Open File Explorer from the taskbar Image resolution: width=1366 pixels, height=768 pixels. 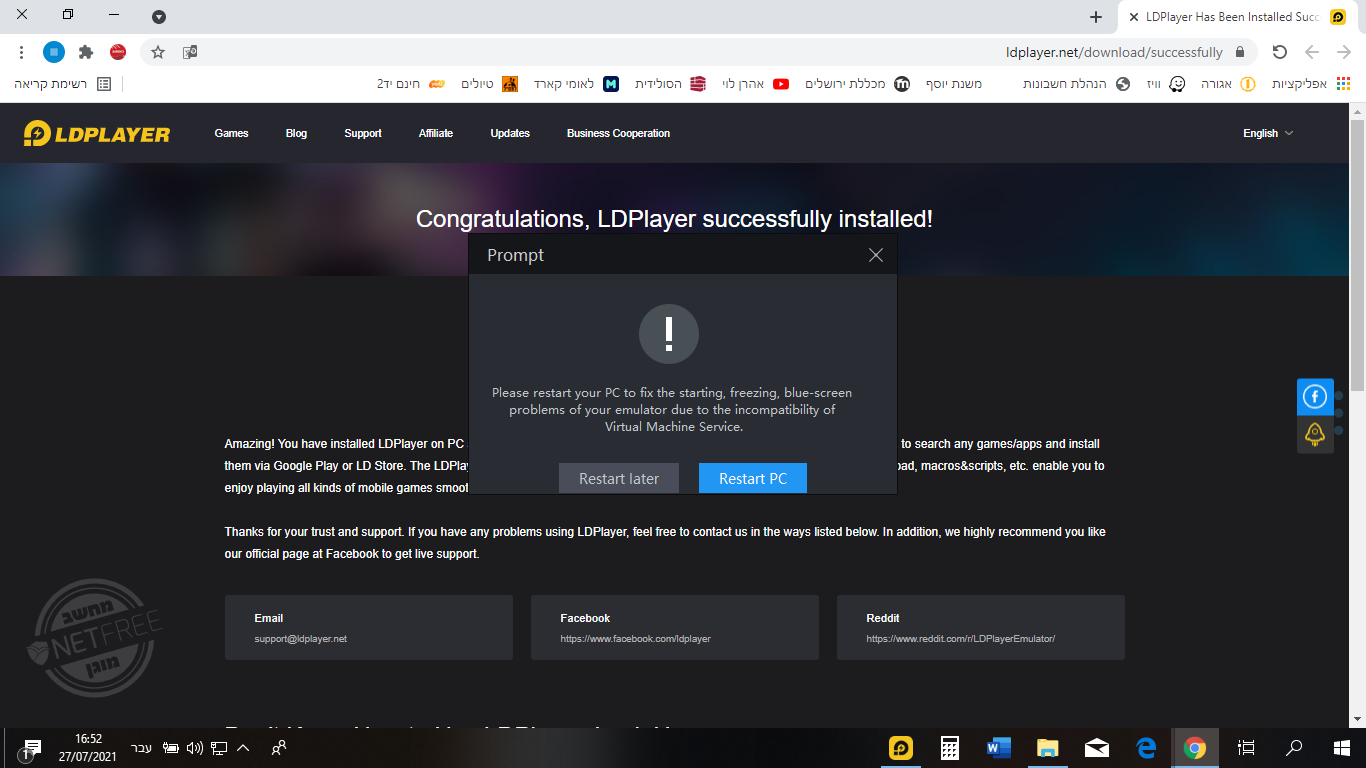tap(1047, 748)
